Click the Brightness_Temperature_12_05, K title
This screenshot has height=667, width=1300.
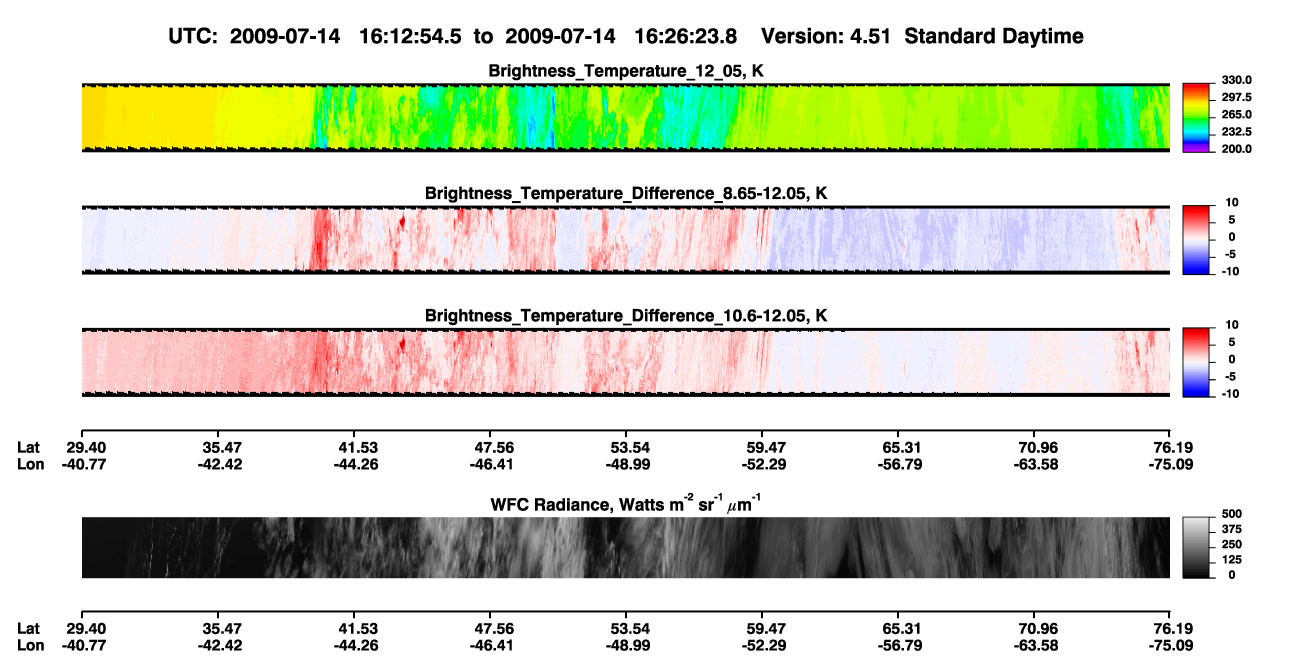[x=626, y=70]
